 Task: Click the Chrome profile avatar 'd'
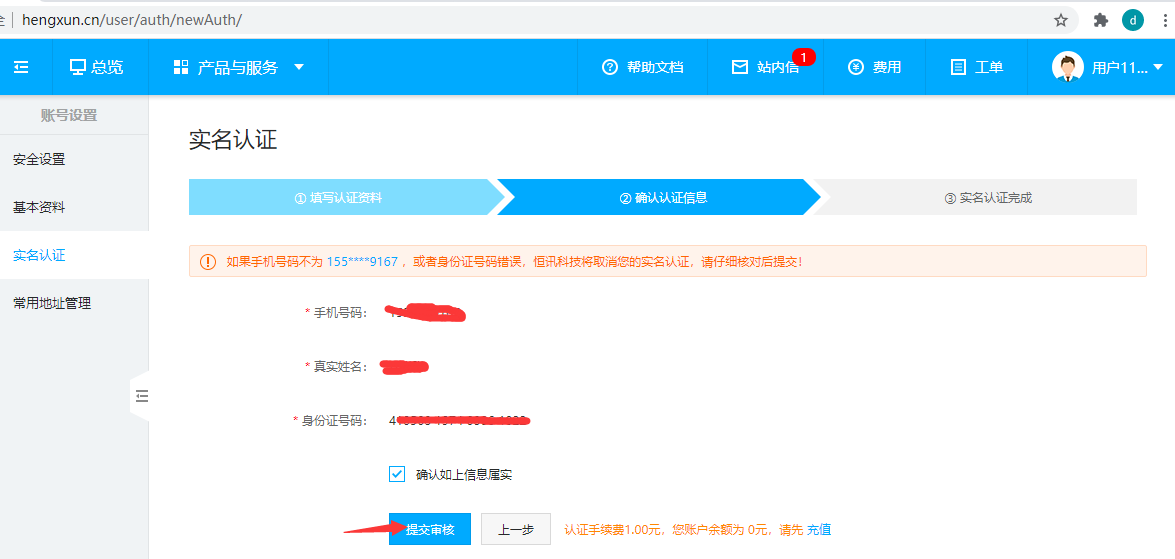coord(1133,20)
